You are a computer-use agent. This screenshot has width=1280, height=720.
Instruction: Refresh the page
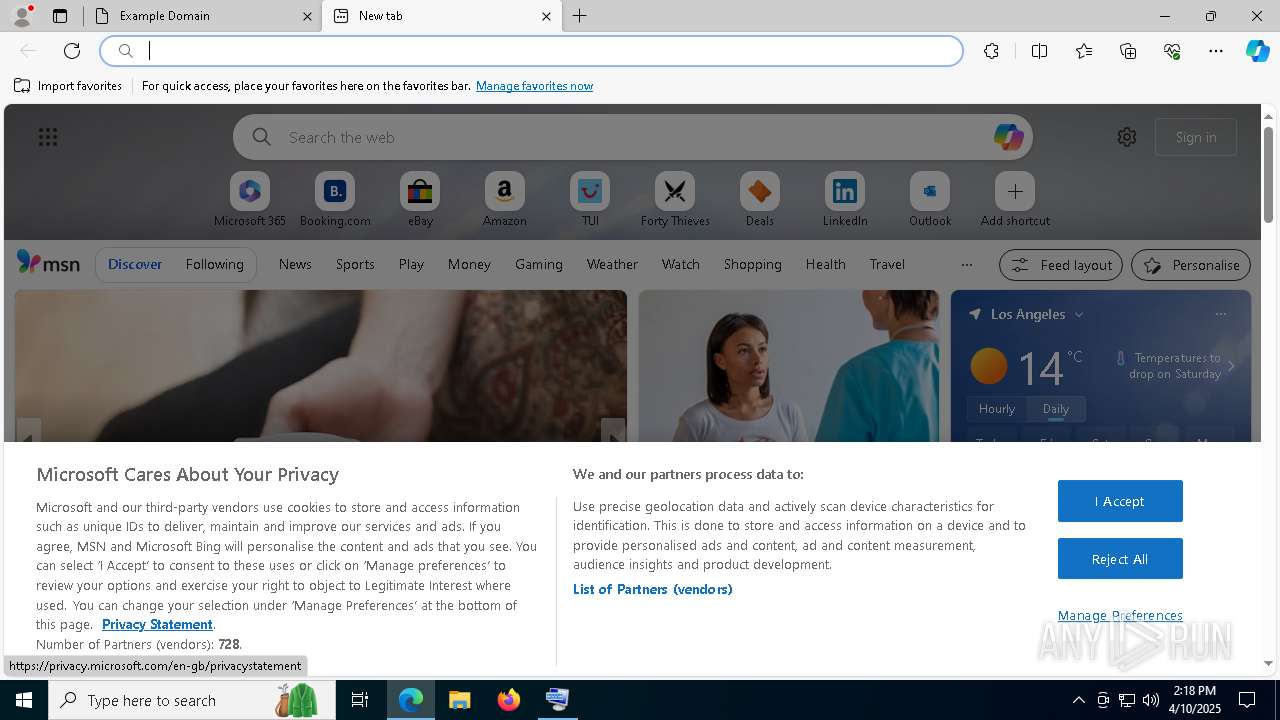(x=72, y=51)
